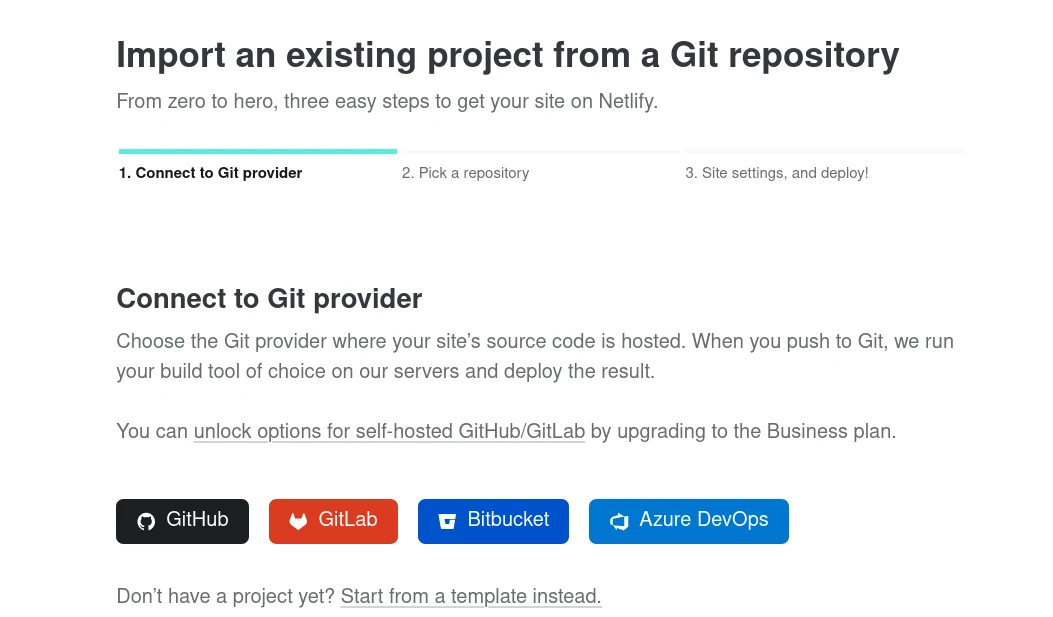Click the Choose the Git provider description paragraph
Screen dimensions: 1053x617
coord(534,356)
